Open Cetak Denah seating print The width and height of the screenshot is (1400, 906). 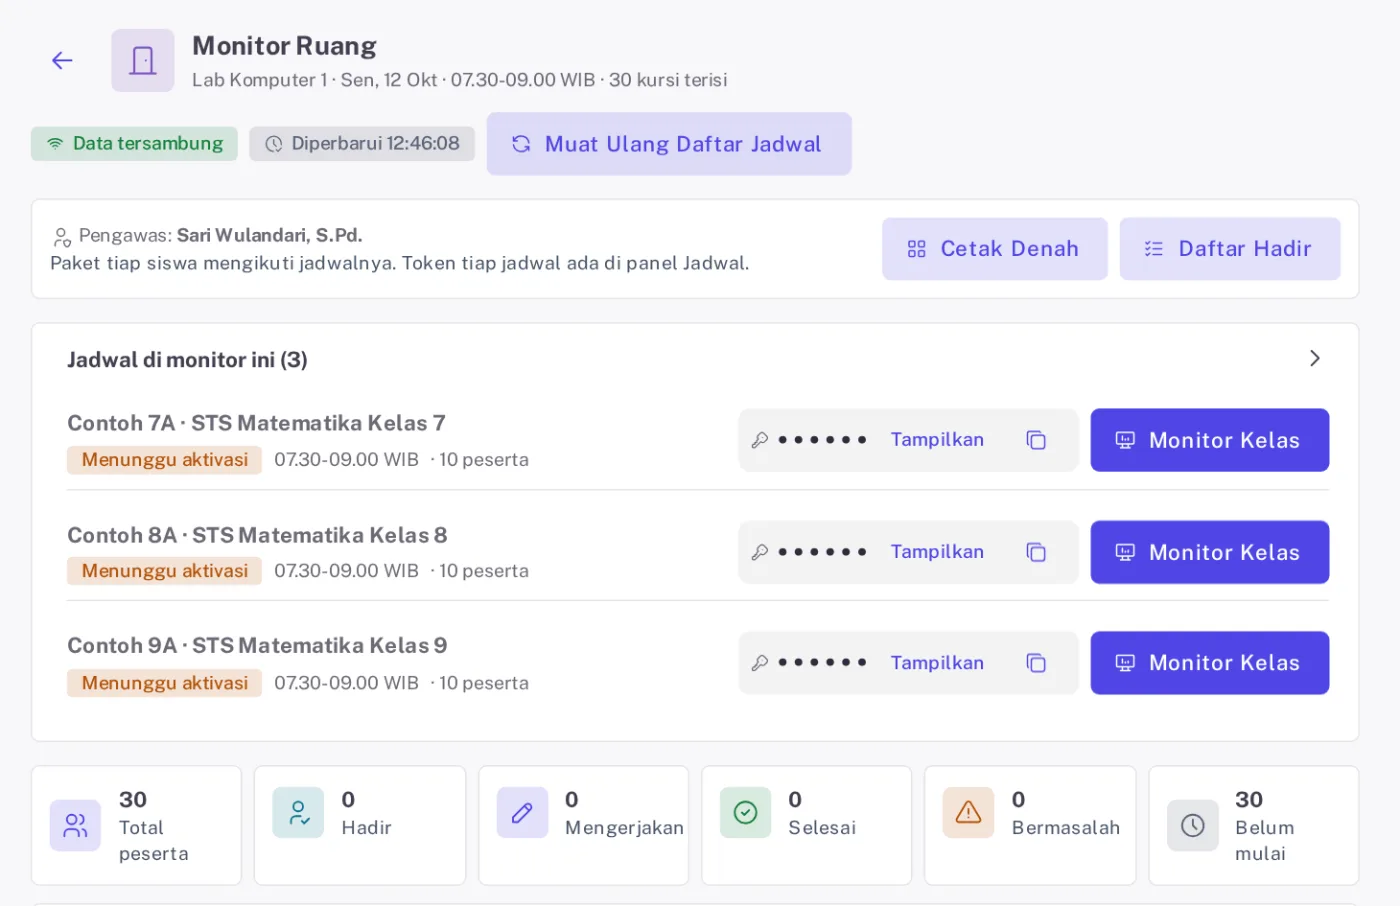[x=995, y=249]
